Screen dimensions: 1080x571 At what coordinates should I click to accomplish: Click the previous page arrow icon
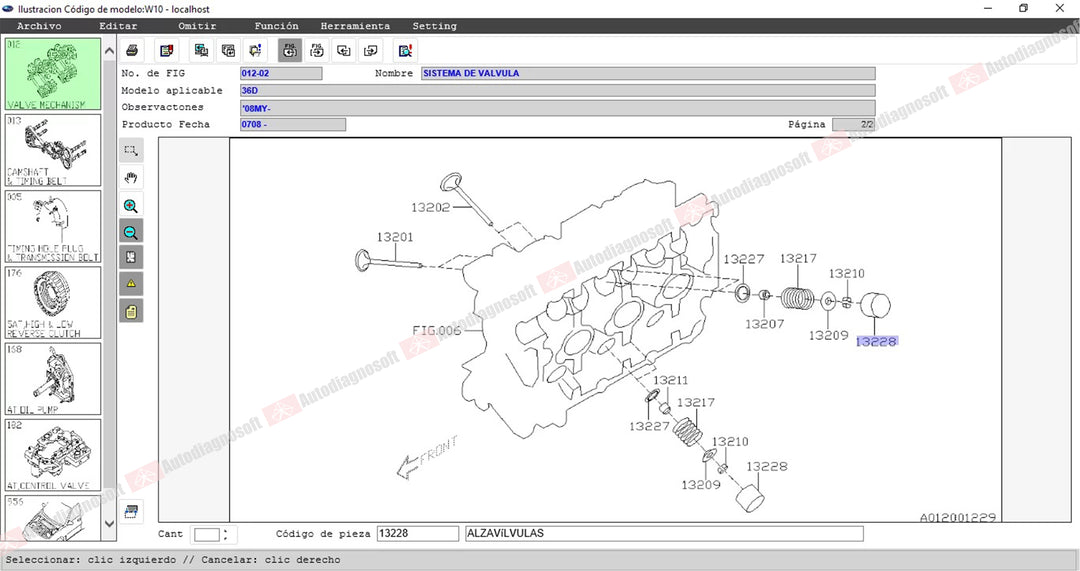tap(344, 50)
